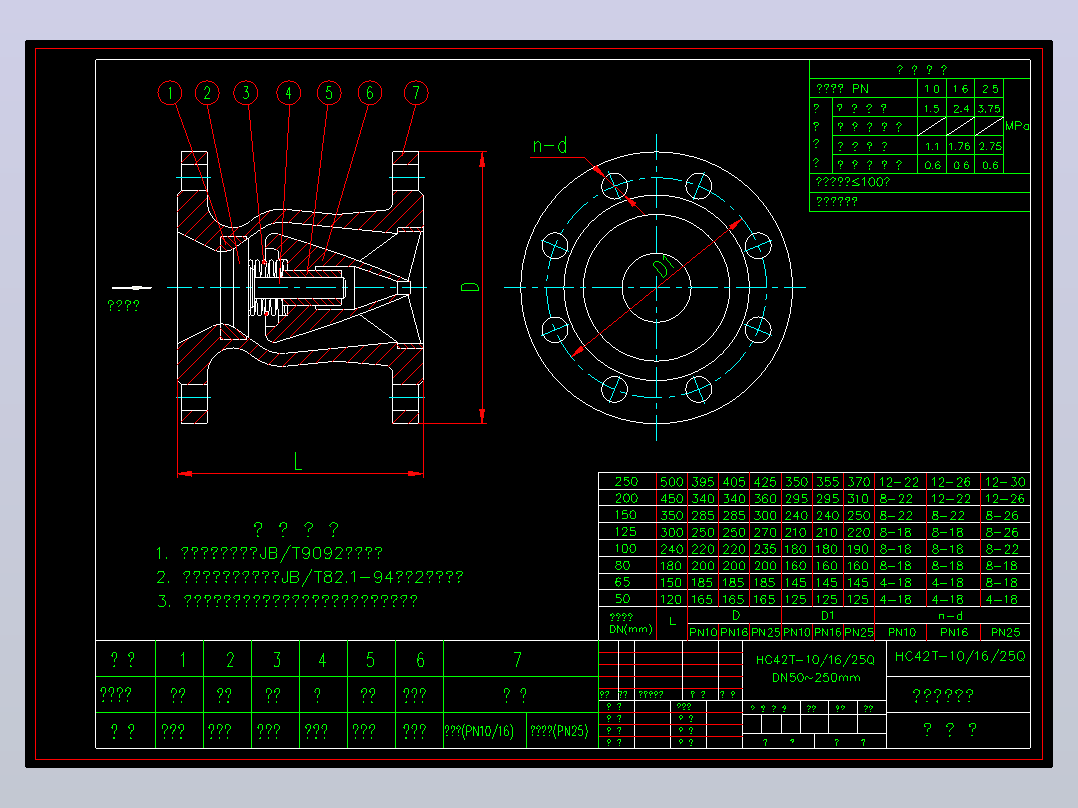
Task: Select part column 7 in the parts list
Action: coord(517,659)
